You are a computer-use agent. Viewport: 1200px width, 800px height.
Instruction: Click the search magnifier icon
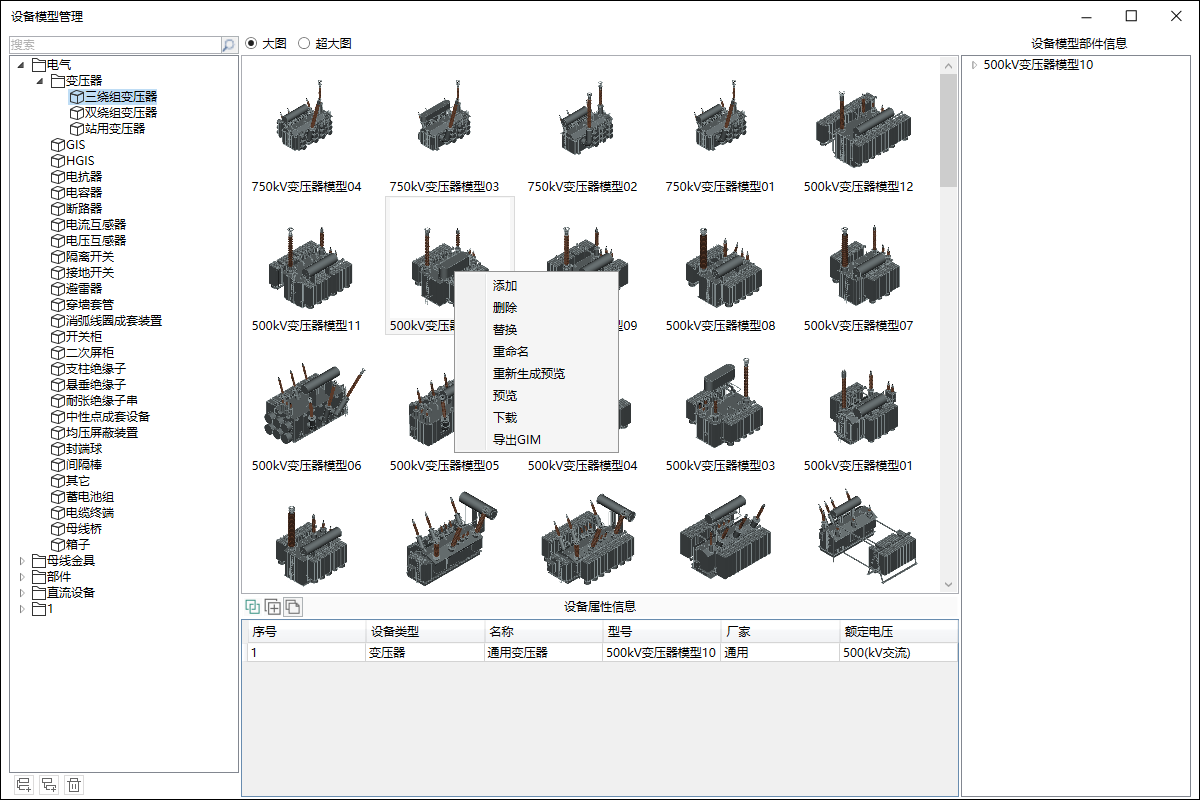[229, 45]
